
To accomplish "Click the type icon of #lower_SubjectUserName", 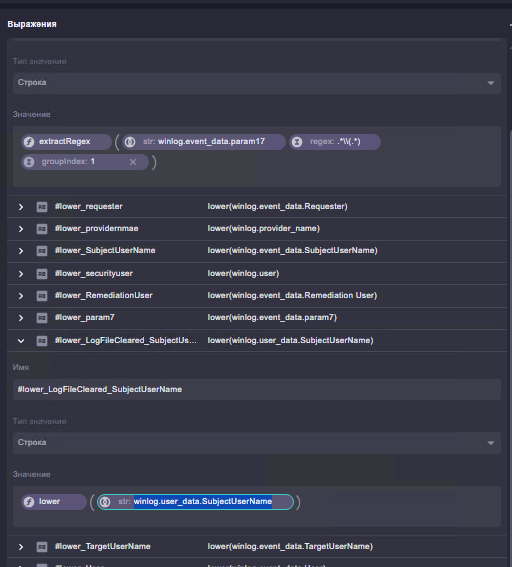I will (x=42, y=251).
